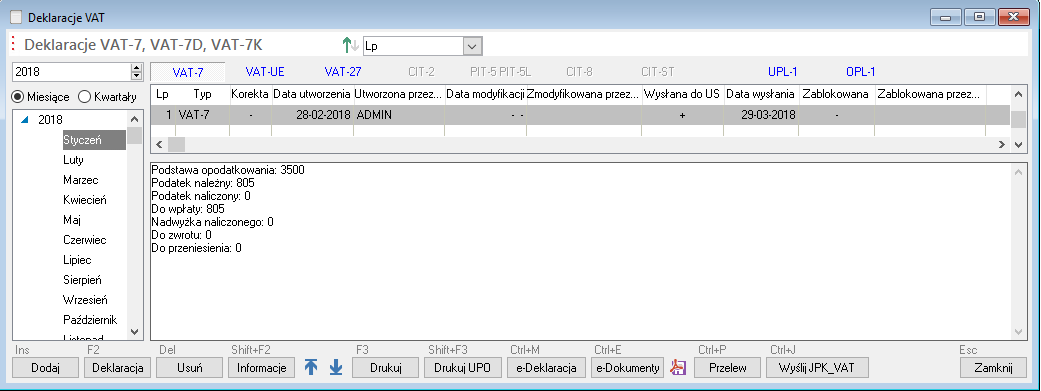
Task: Click the Deklaracje VAT window title icon
Action: 16,17
